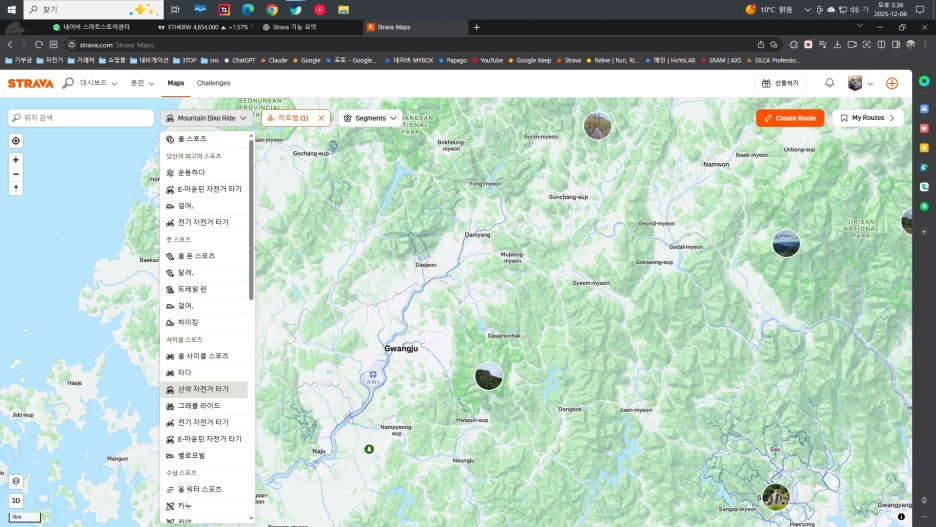Toggle the 3D map view
Image resolution: width=936 pixels, height=527 pixels.
pyautogui.click(x=16, y=501)
